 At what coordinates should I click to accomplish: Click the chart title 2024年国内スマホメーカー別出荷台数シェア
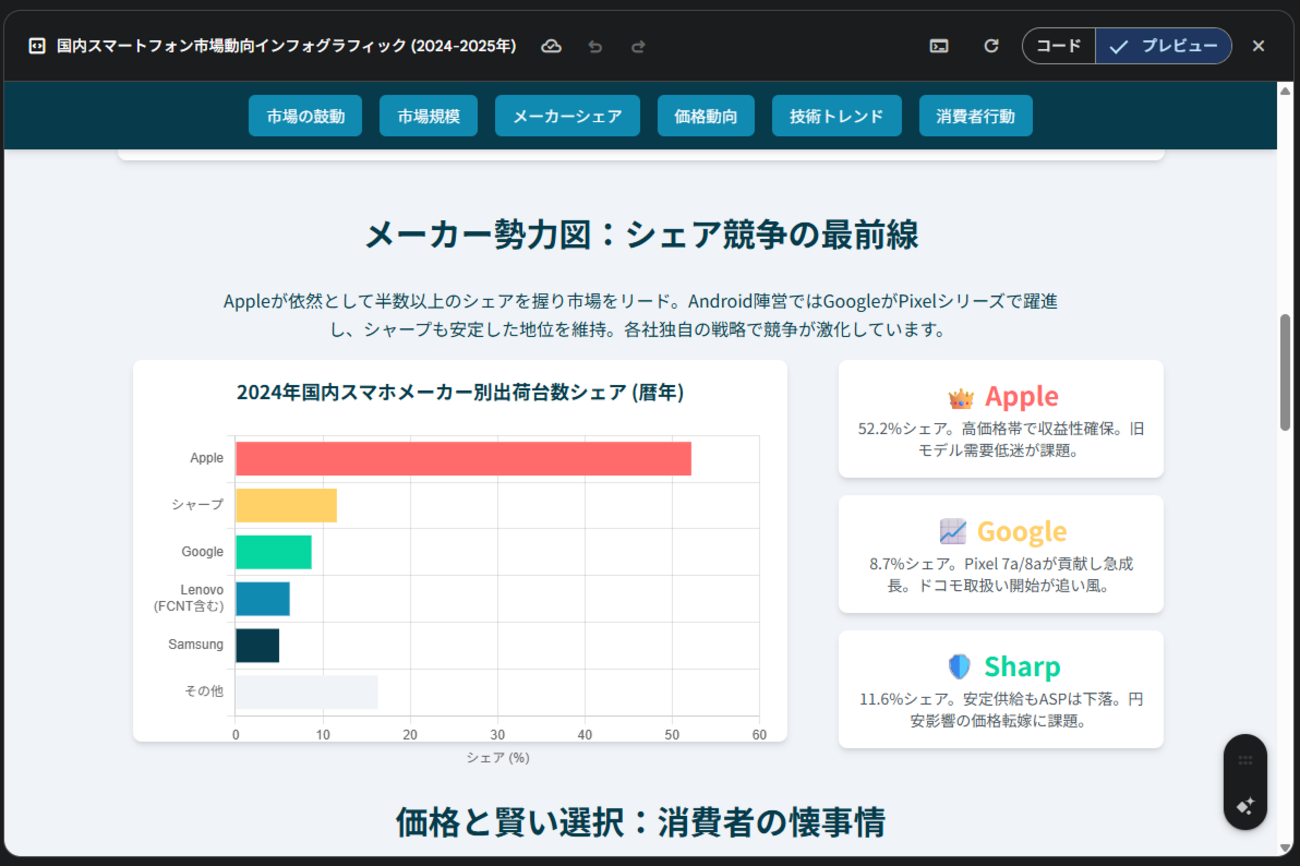tap(460, 393)
